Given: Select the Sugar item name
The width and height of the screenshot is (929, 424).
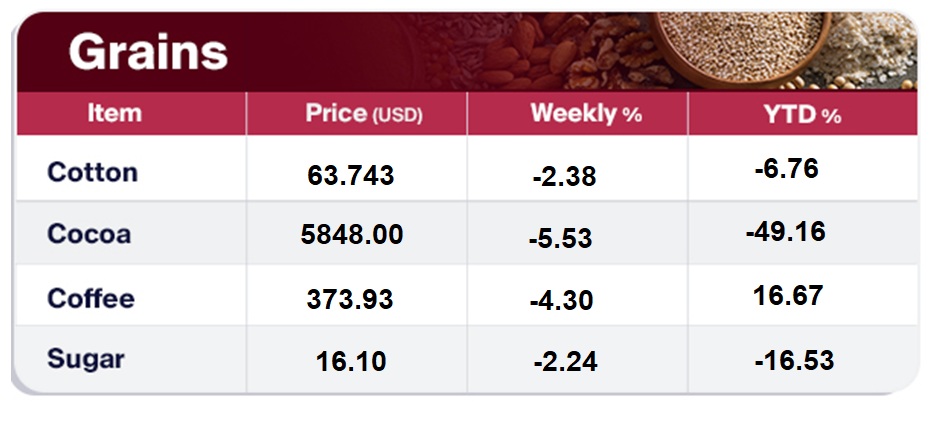Looking at the screenshot, I should tap(87, 358).
